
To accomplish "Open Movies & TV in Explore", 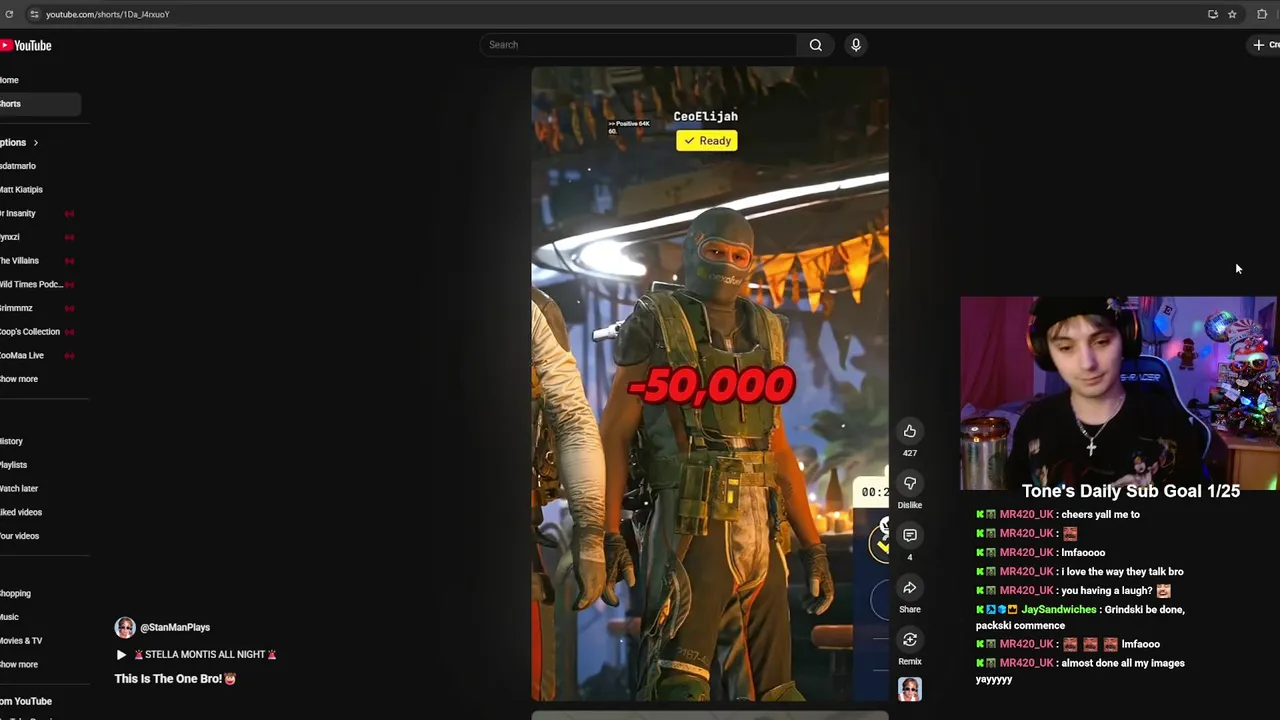I will (21, 641).
